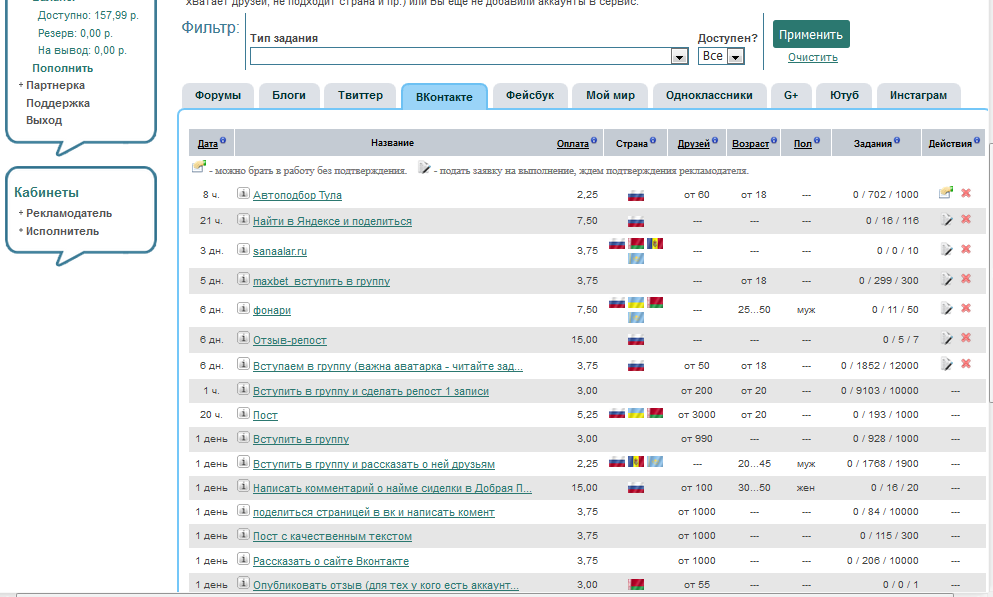Screen dimensions: 993x597
Task: Open the Пост с качественным текстом task
Action: coord(332,536)
